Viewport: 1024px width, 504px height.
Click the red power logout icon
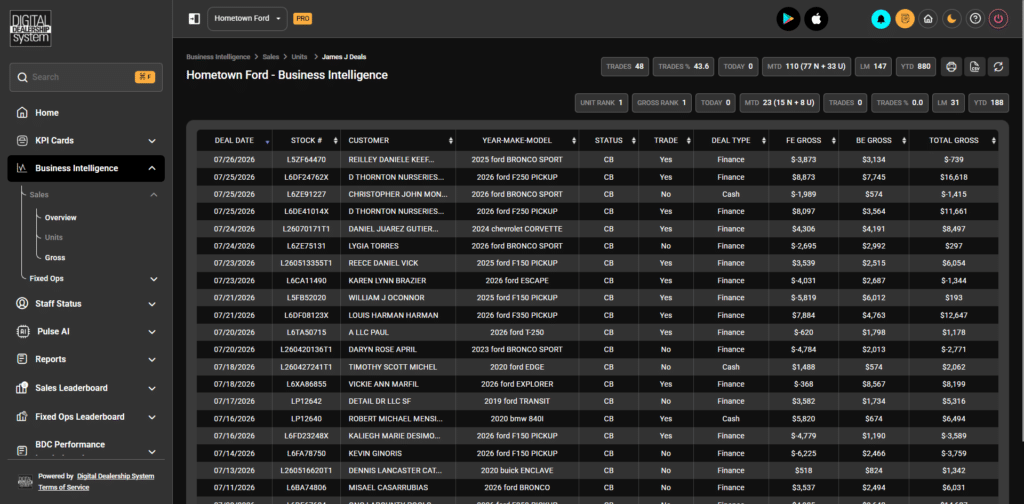click(x=999, y=19)
